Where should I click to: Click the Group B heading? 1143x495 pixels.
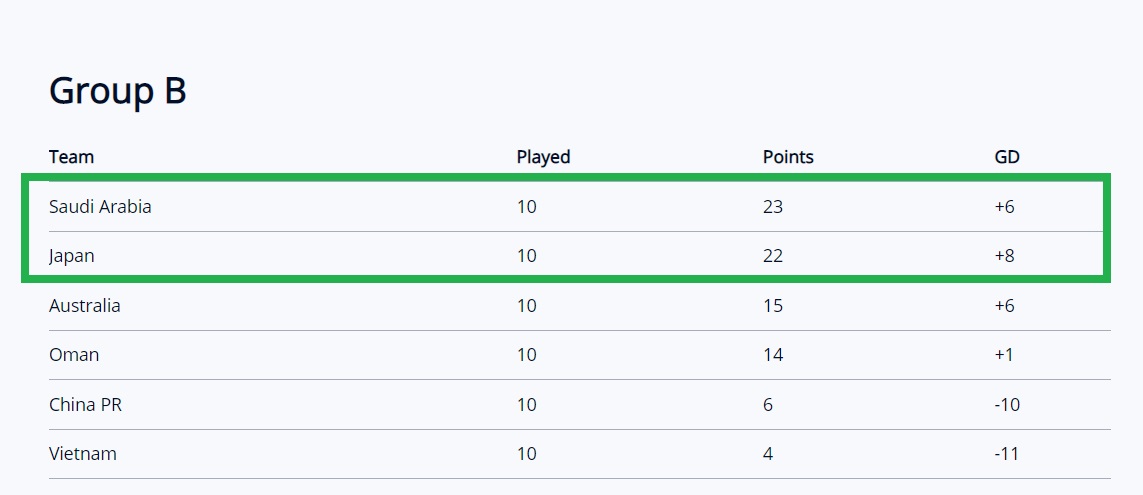click(x=117, y=91)
